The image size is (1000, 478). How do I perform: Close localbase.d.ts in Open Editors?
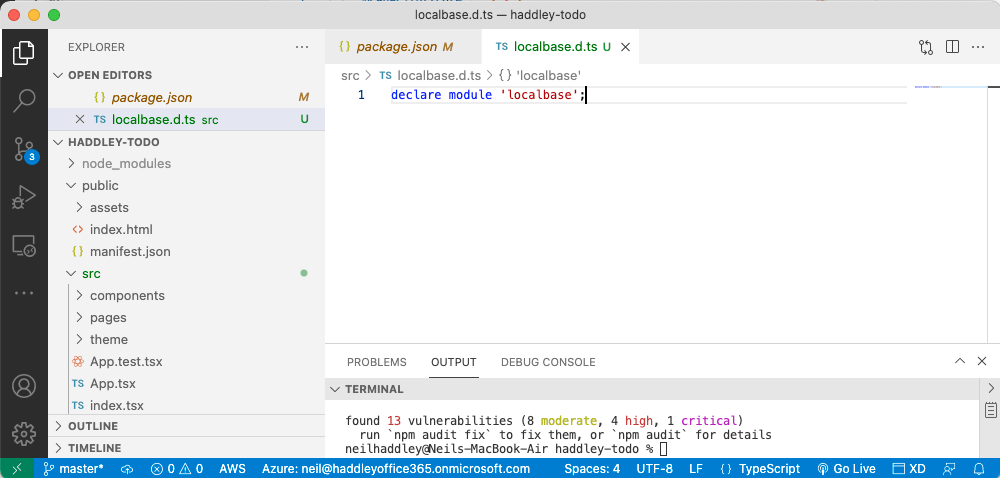click(80, 120)
